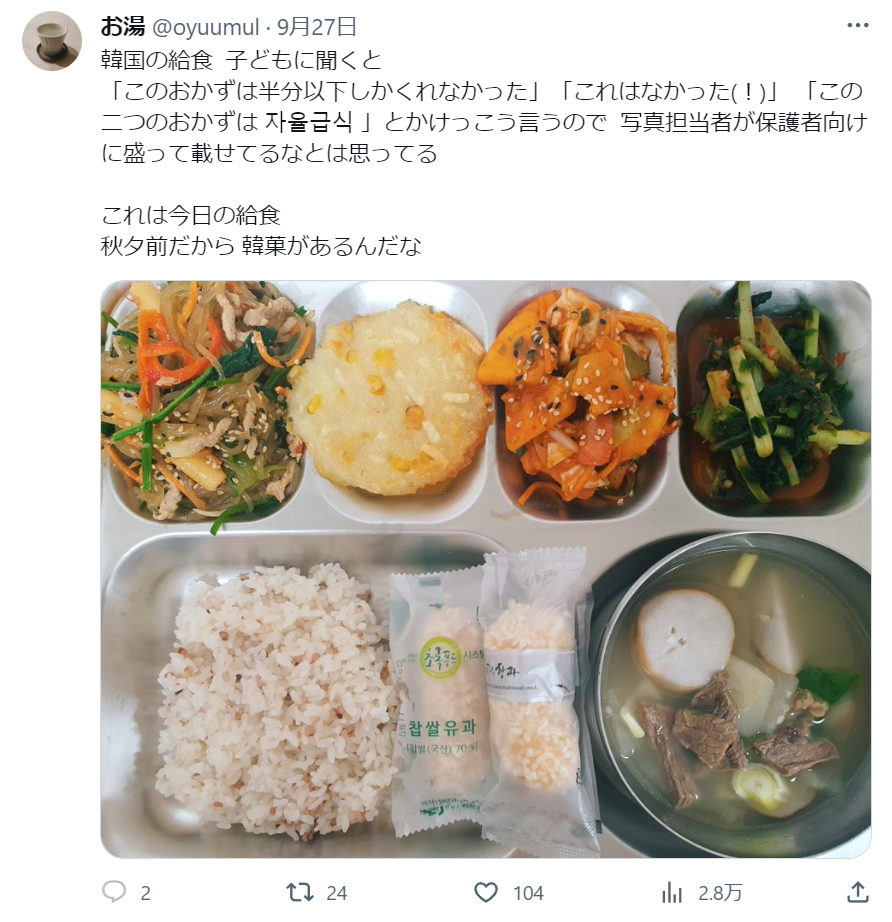Viewport: 892px width, 922px height.
Task: Open the tweet's 9月27日 timestamp
Action: click(317, 26)
